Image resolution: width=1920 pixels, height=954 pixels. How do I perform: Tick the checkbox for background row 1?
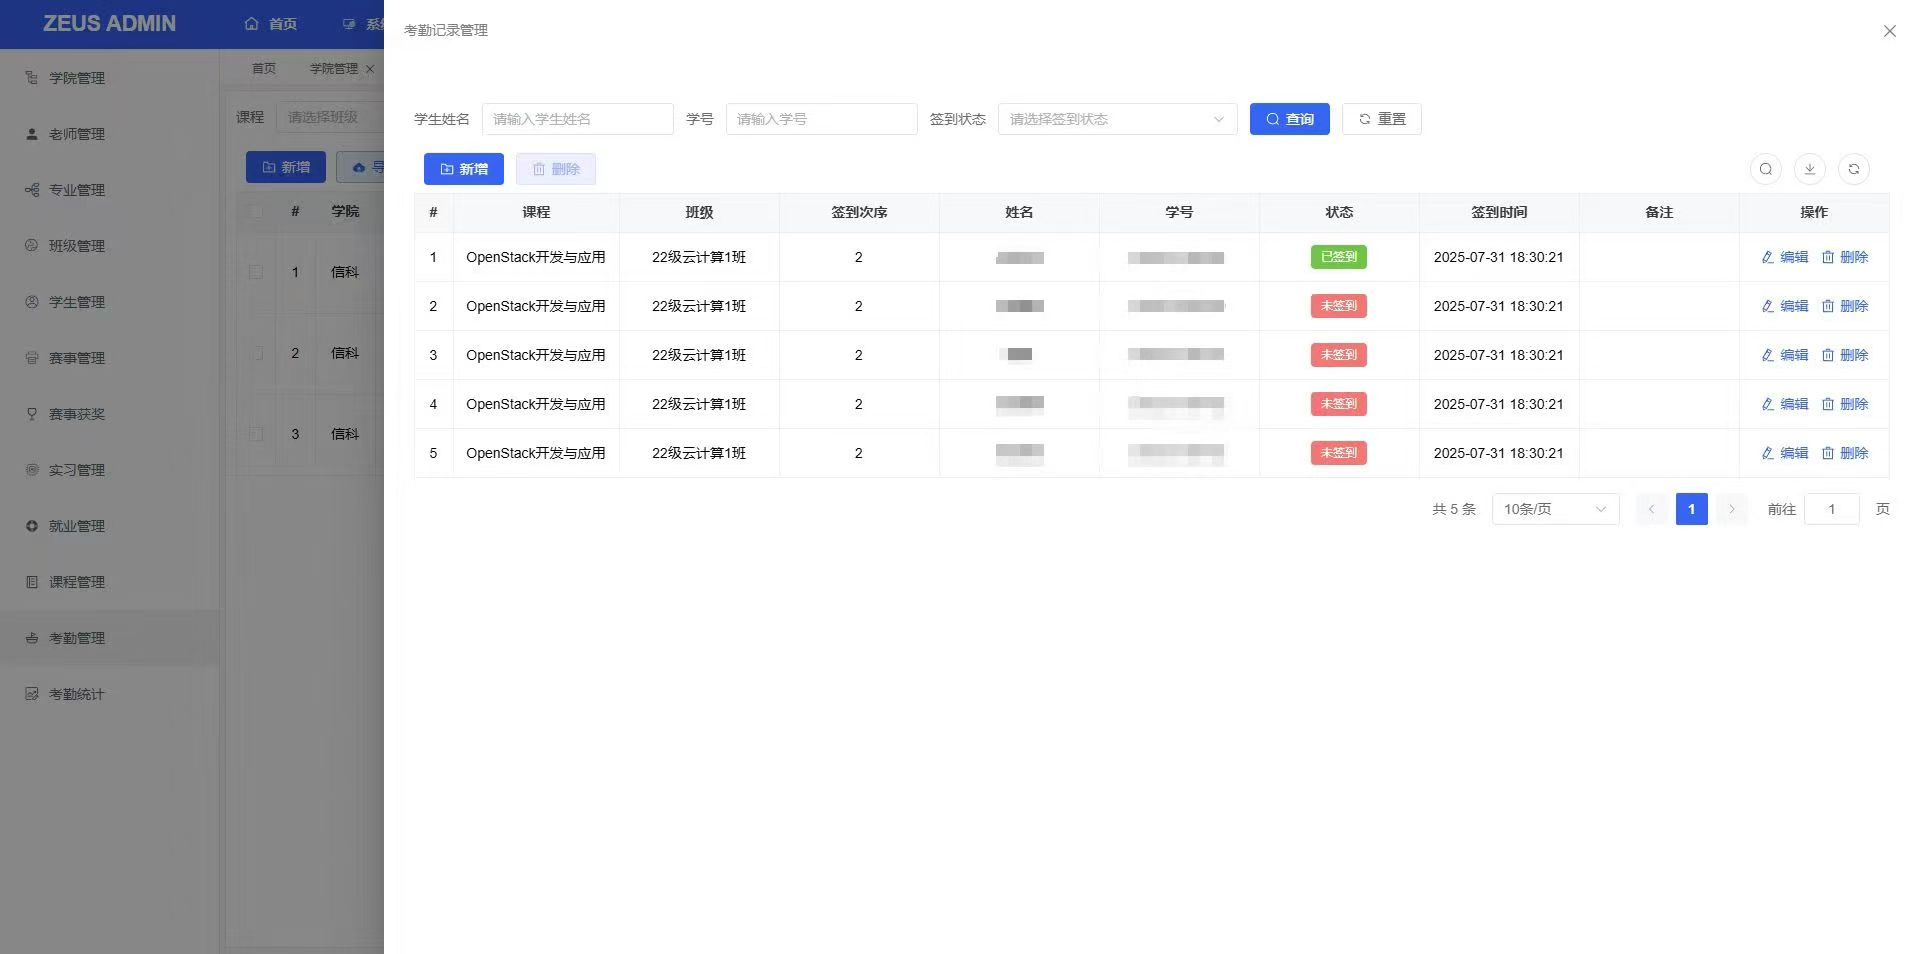256,272
